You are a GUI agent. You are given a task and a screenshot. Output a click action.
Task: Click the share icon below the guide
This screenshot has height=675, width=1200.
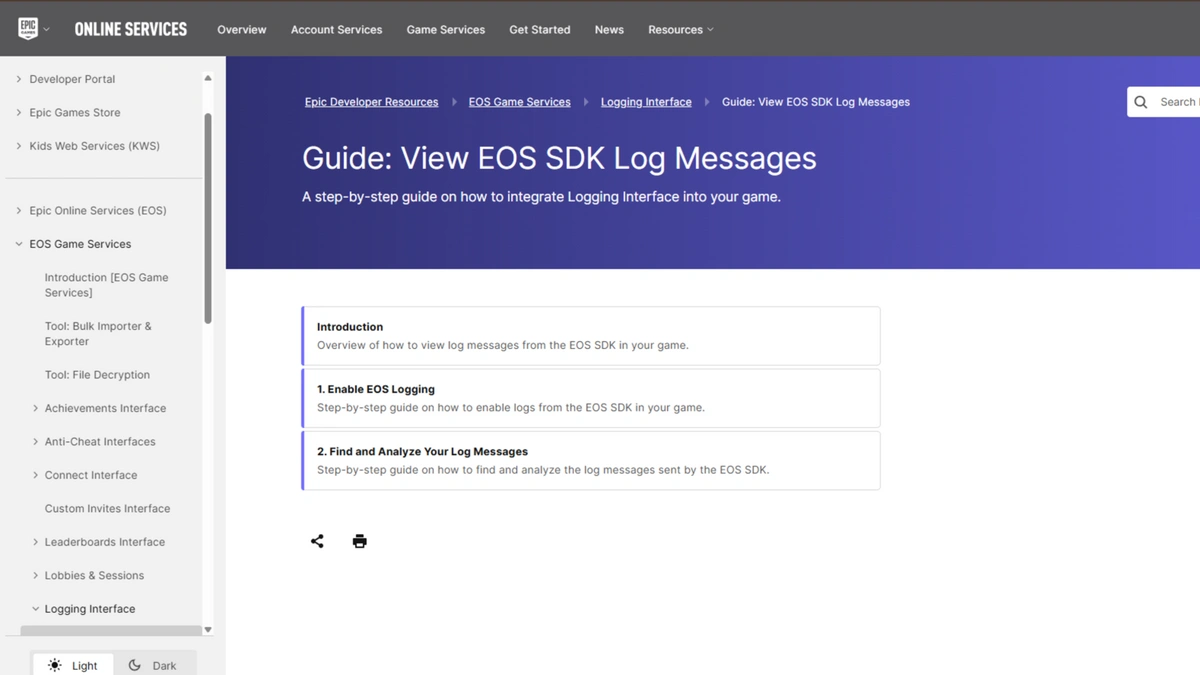pyautogui.click(x=317, y=541)
